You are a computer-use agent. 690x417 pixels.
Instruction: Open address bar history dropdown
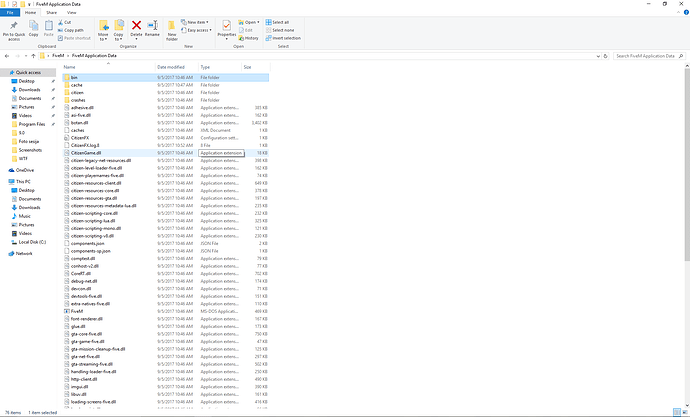click(x=598, y=56)
